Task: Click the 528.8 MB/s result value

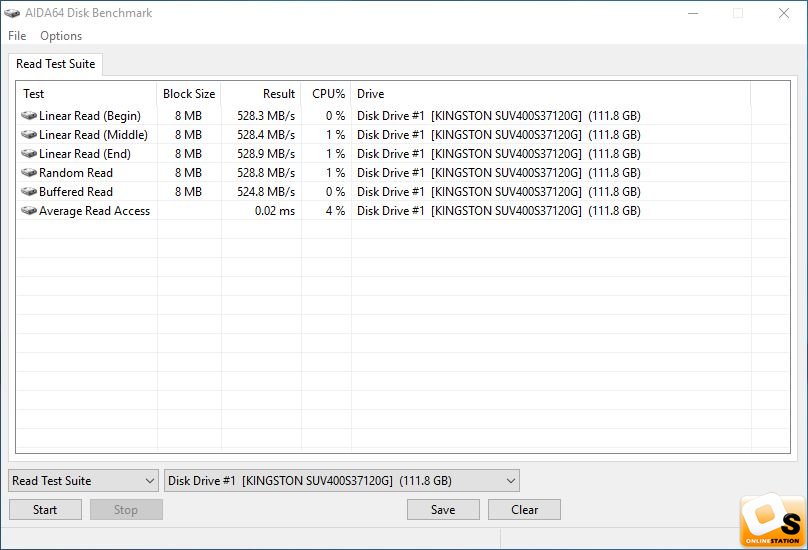Action: pyautogui.click(x=266, y=173)
